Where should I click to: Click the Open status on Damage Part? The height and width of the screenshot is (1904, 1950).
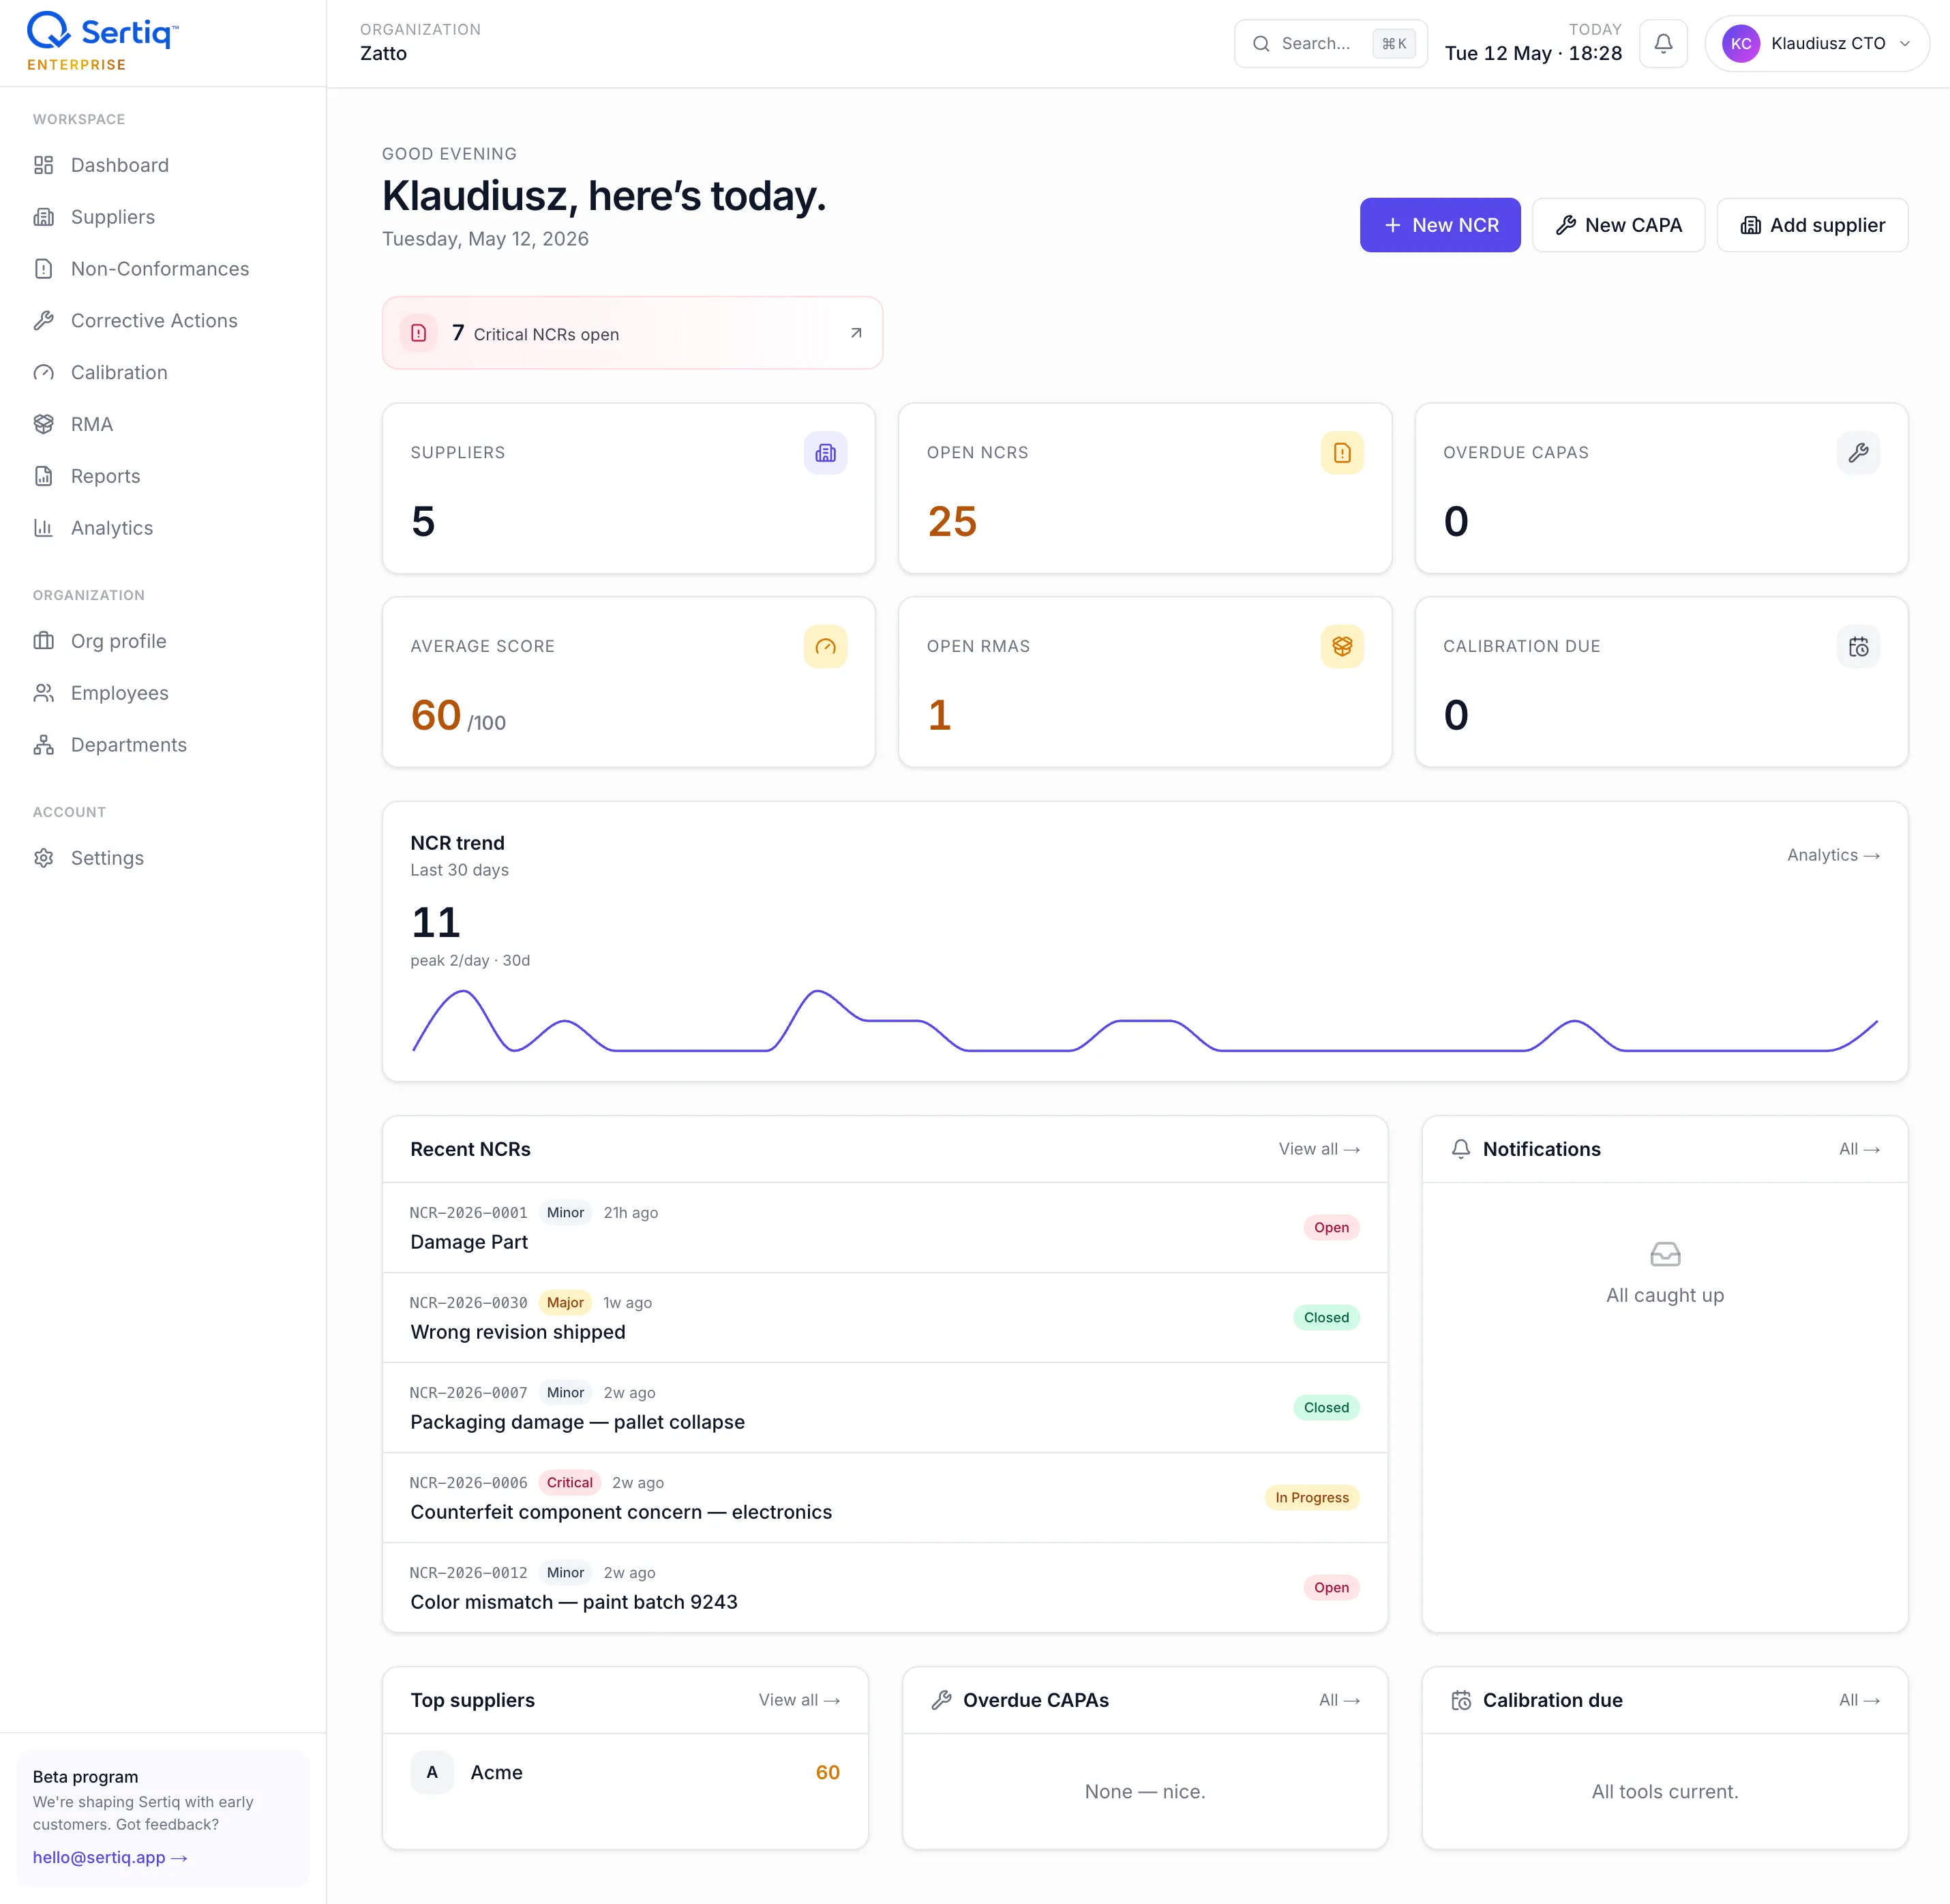coord(1331,1227)
